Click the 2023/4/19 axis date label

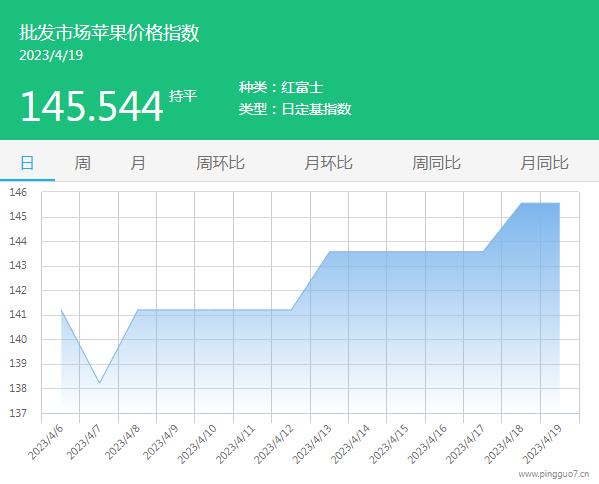[542, 444]
